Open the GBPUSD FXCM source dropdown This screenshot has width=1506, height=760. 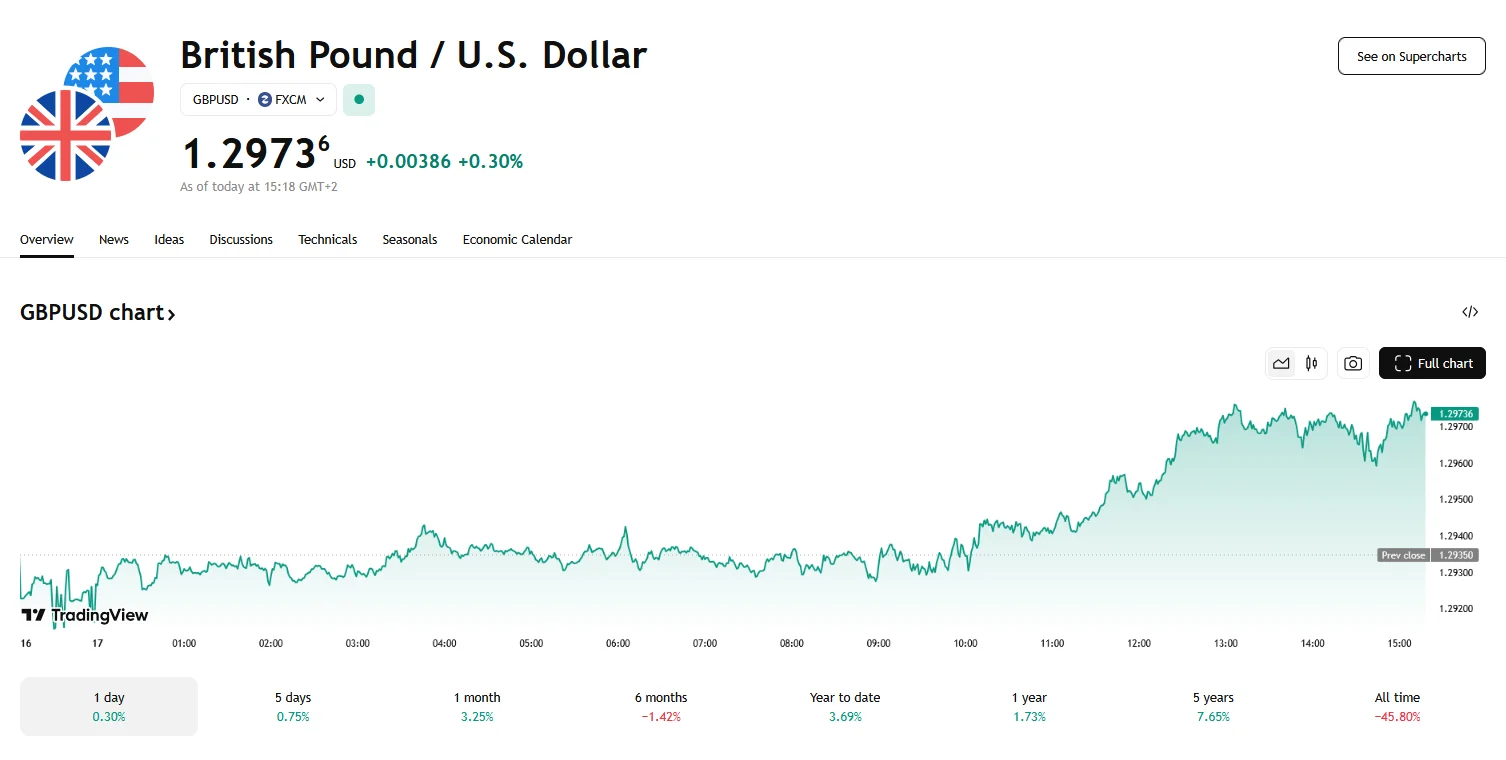(x=258, y=100)
